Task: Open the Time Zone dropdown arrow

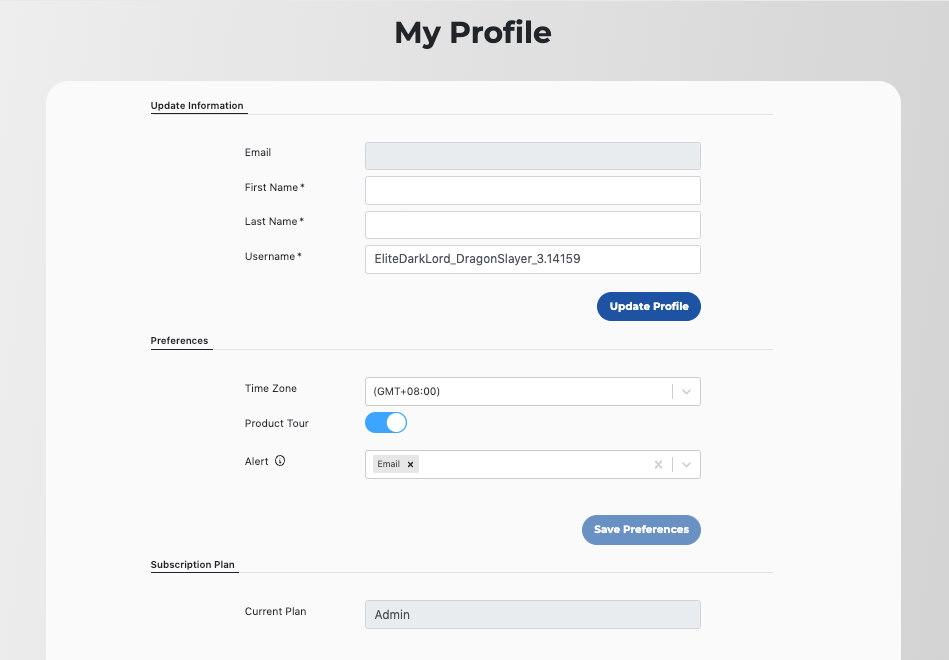Action: tap(687, 391)
